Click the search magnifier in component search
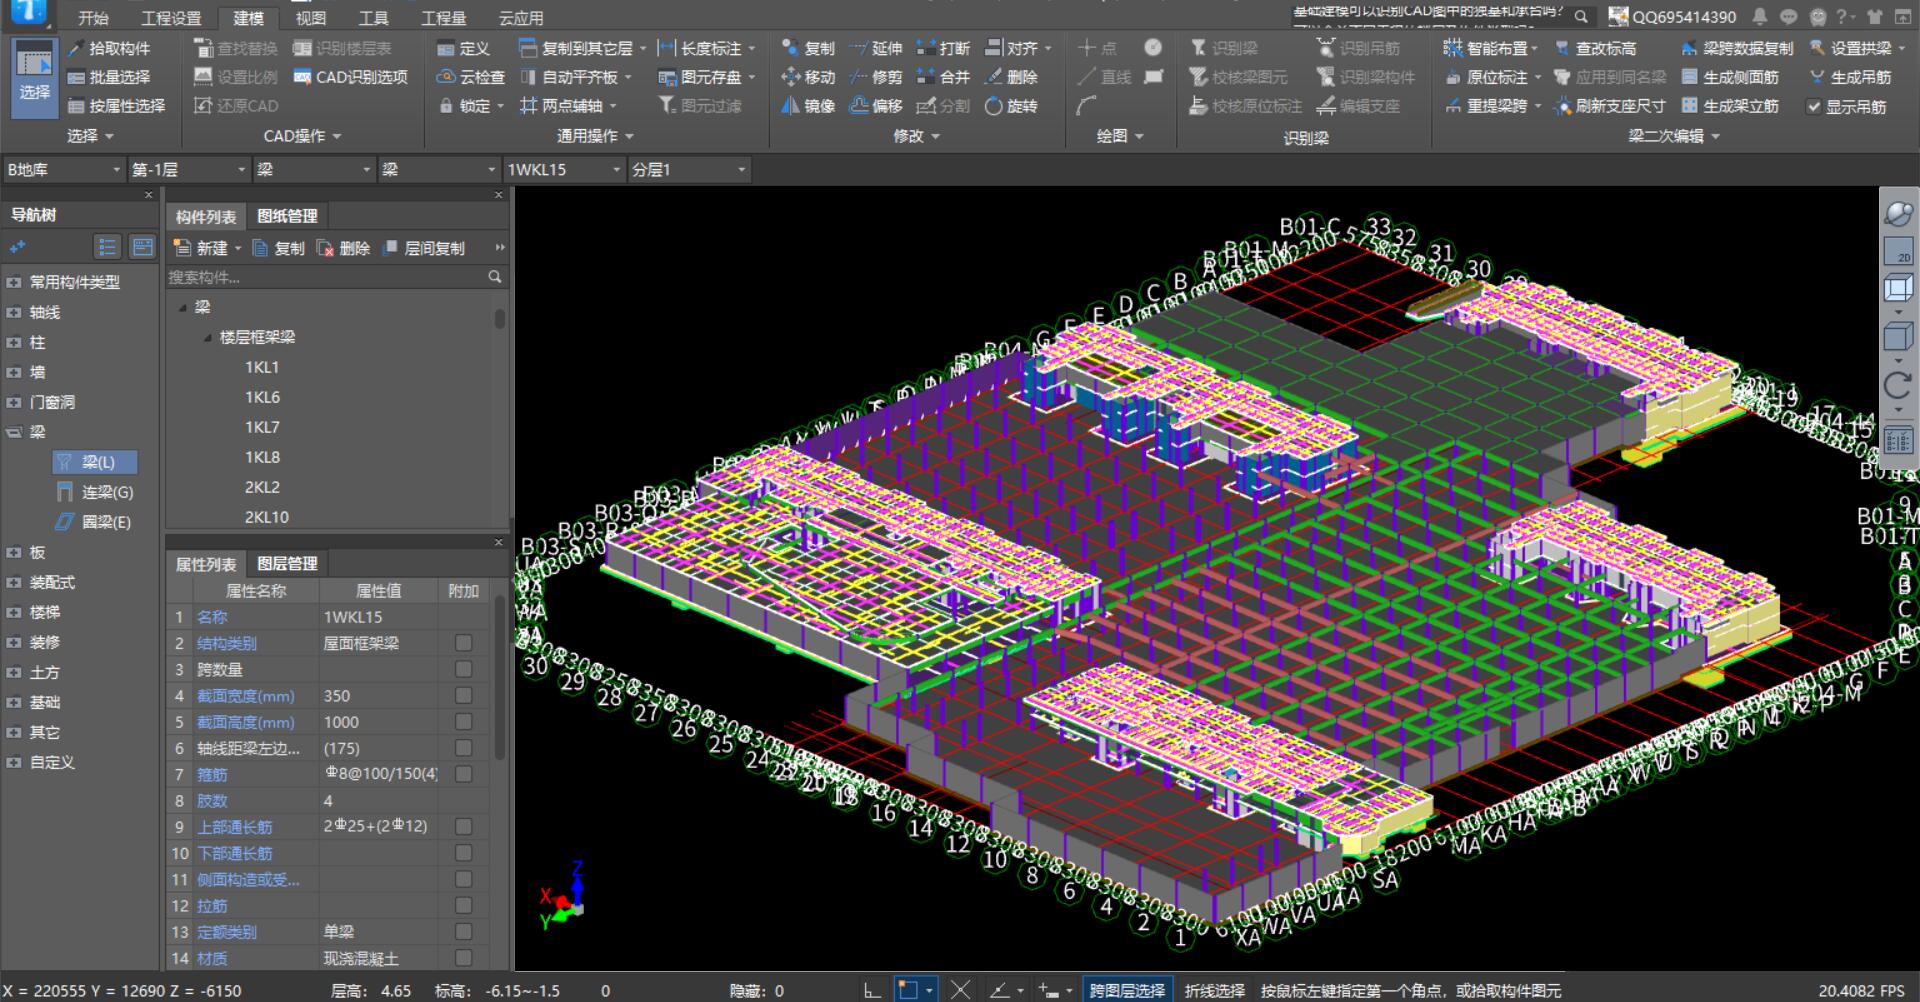1920x1002 pixels. coord(495,277)
